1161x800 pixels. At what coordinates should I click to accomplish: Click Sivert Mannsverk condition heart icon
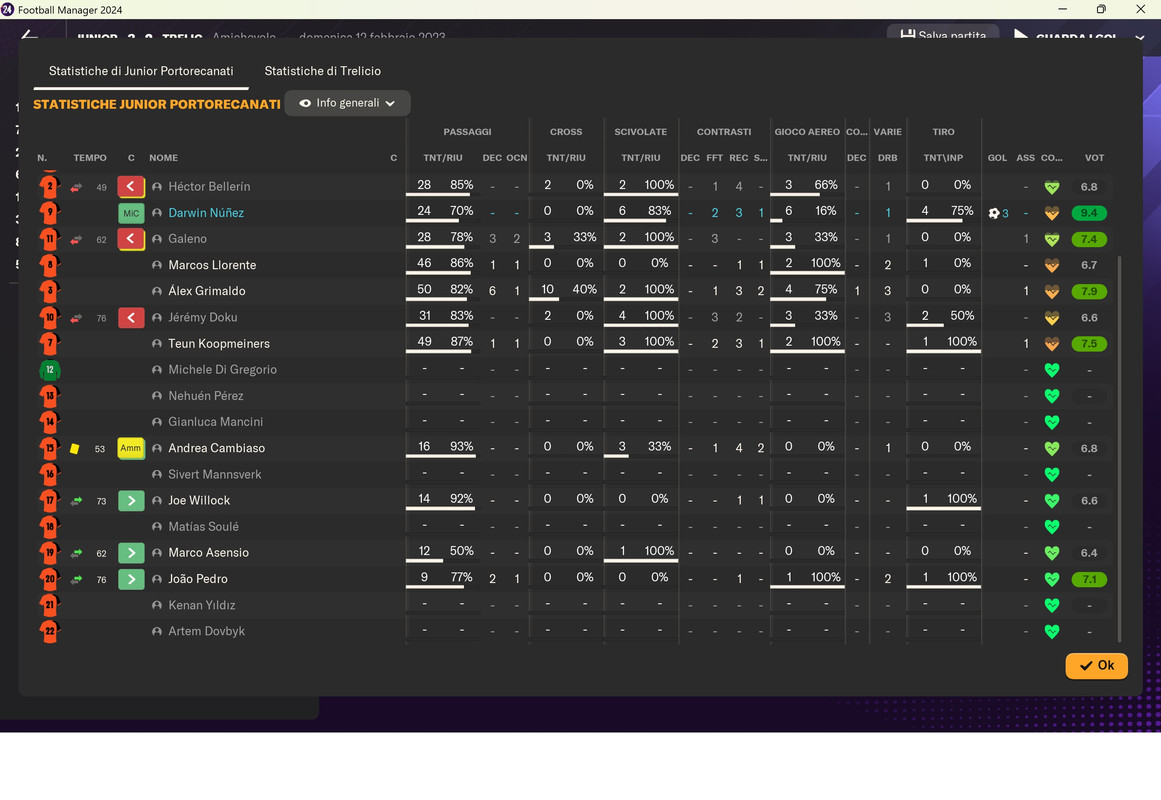pos(1051,474)
